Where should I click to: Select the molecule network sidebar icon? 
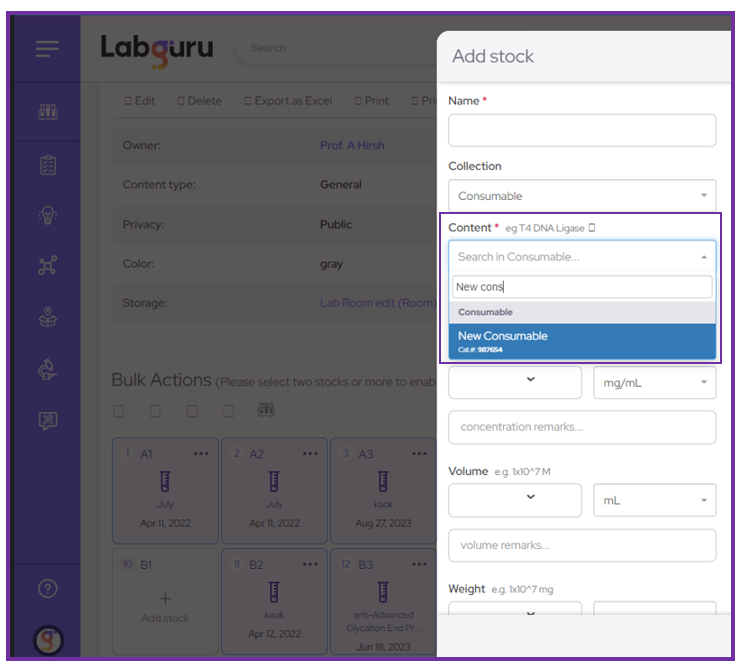tap(47, 266)
